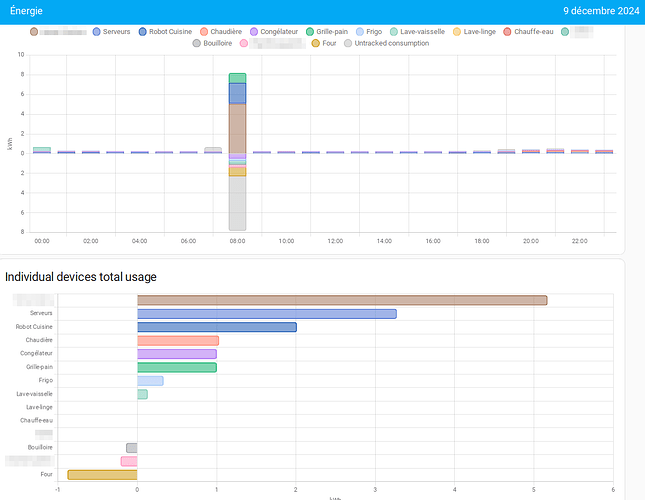Viewport: 645px width, 500px height.
Task: Click the Grille-pain total usage bar
Action: 177,368
